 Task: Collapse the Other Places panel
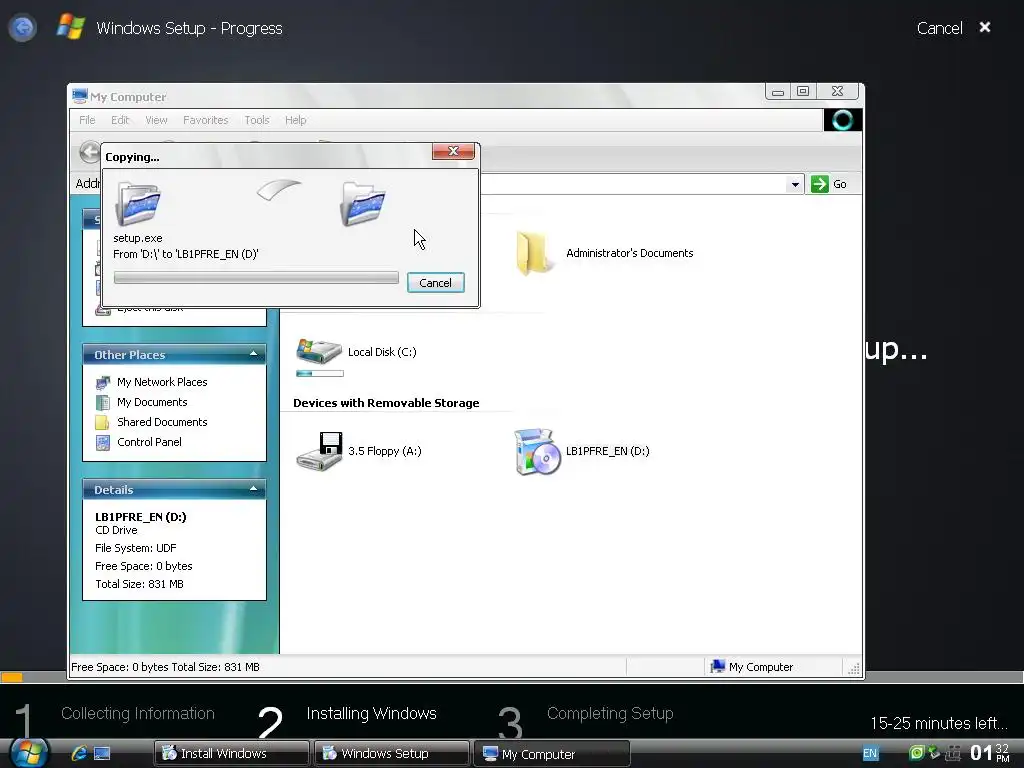[253, 355]
